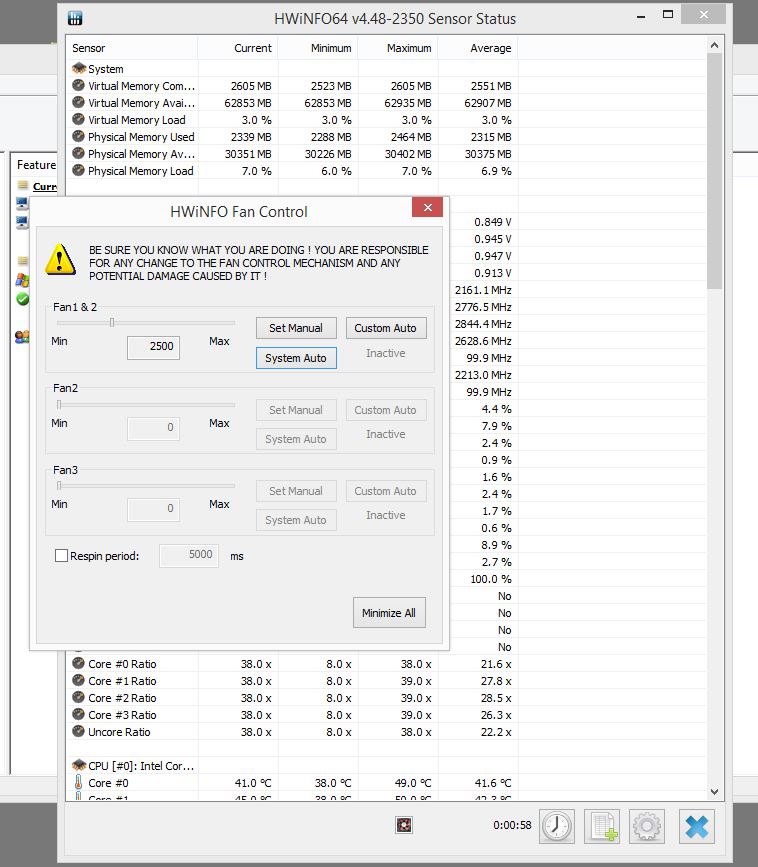Click the Fan3 speed value field
The height and width of the screenshot is (867, 758).
click(154, 509)
